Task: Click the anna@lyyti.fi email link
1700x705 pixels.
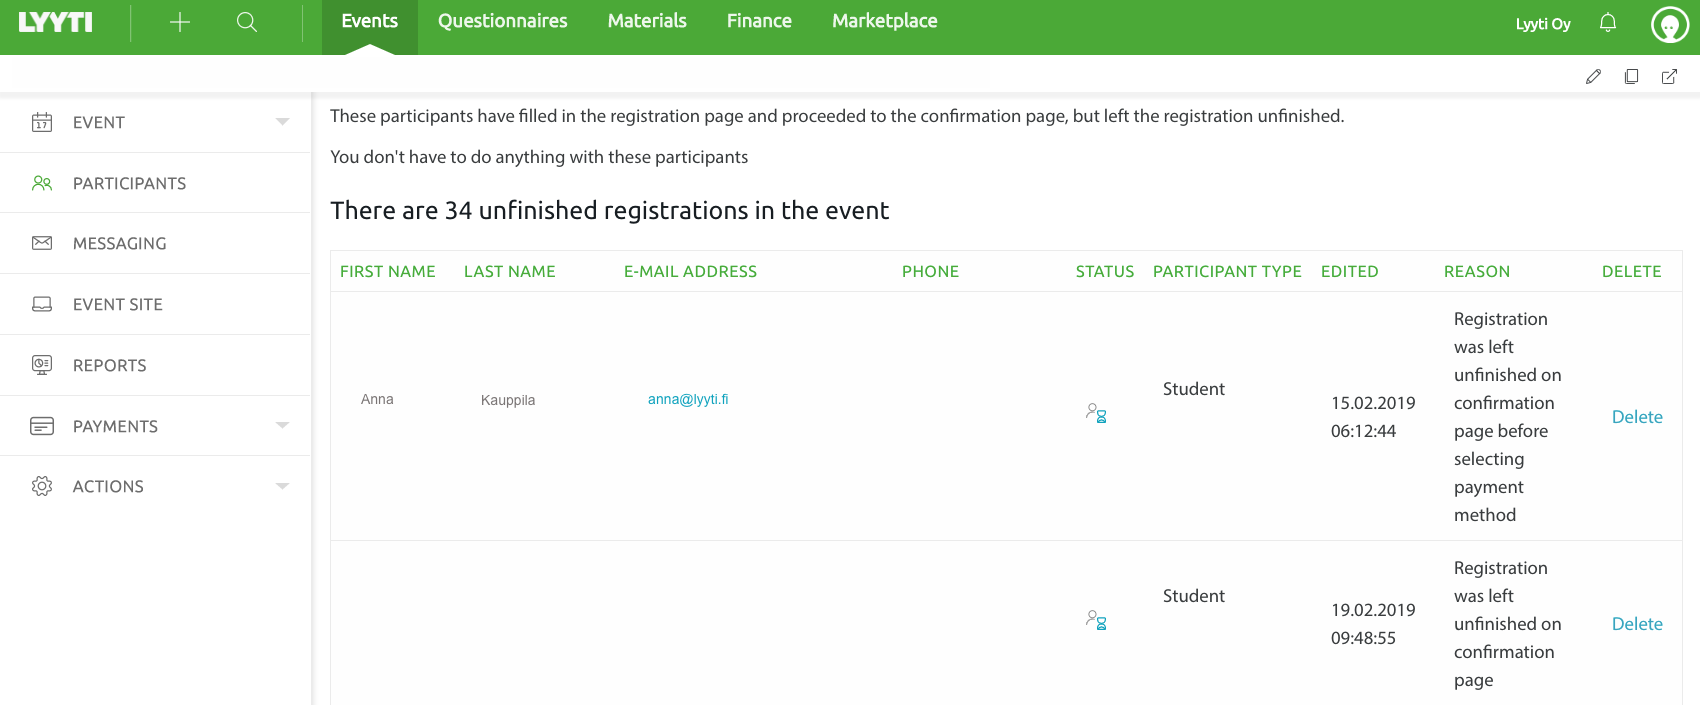Action: point(688,399)
